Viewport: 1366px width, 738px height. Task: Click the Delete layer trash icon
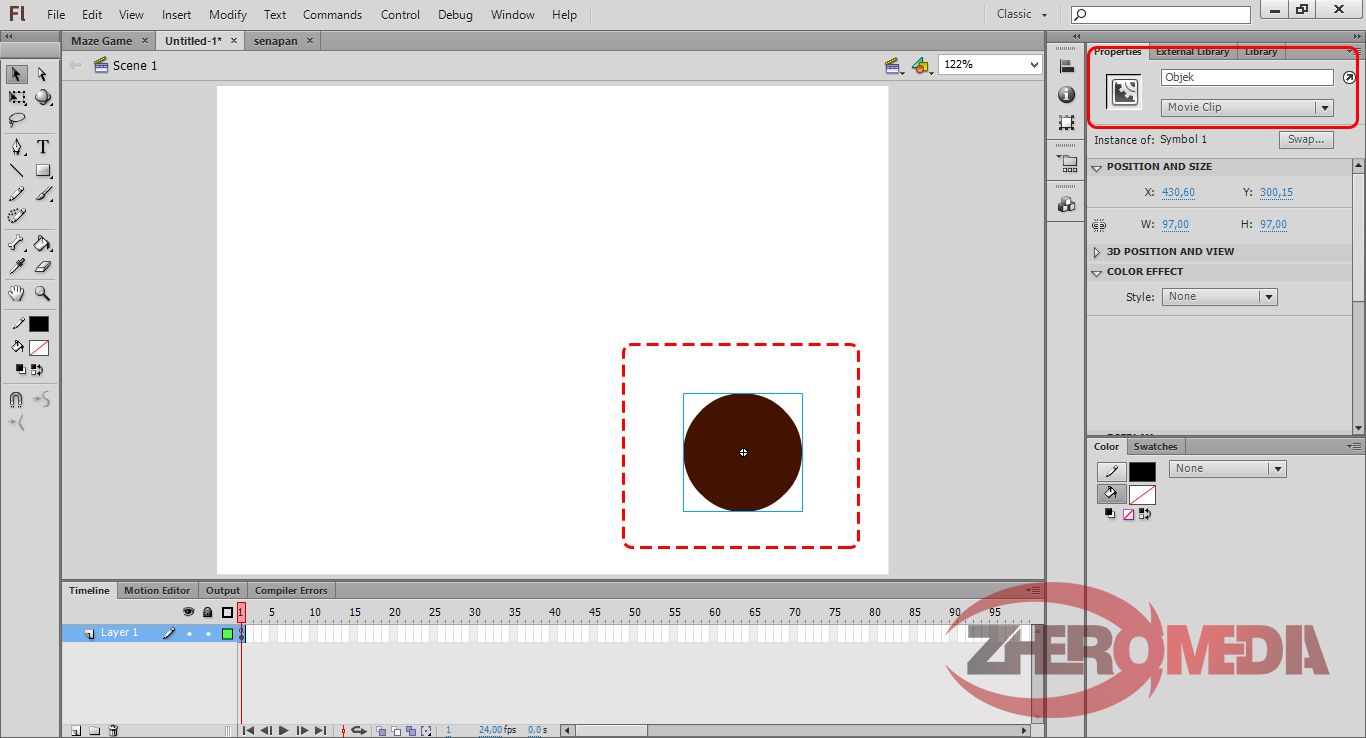pyautogui.click(x=113, y=731)
